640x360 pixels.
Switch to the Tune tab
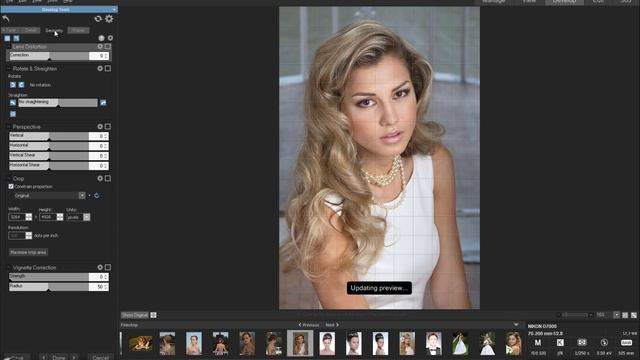[x=11, y=30]
